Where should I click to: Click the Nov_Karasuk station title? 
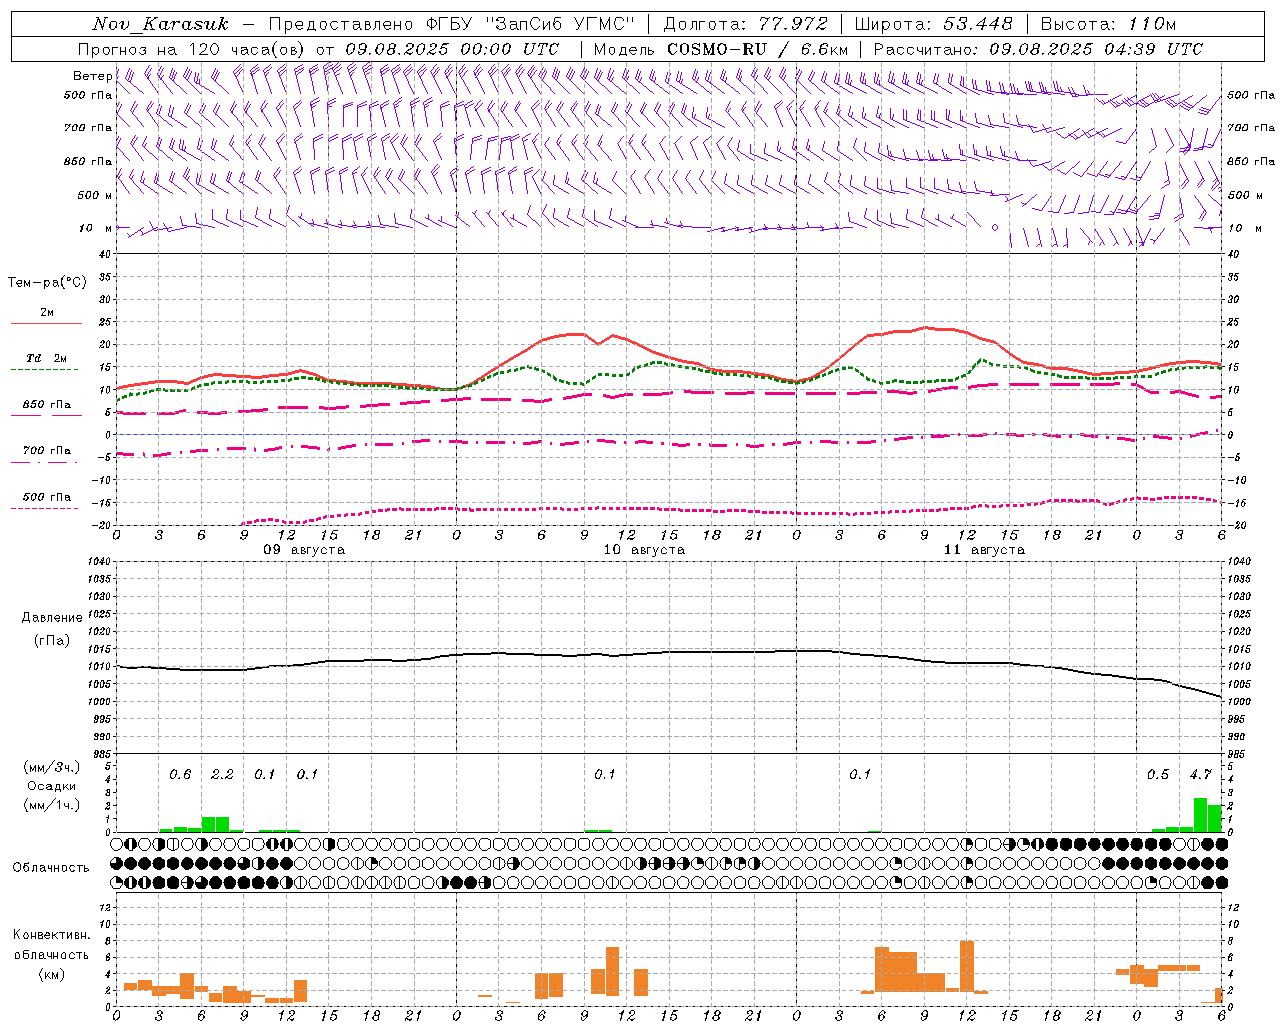[160, 24]
